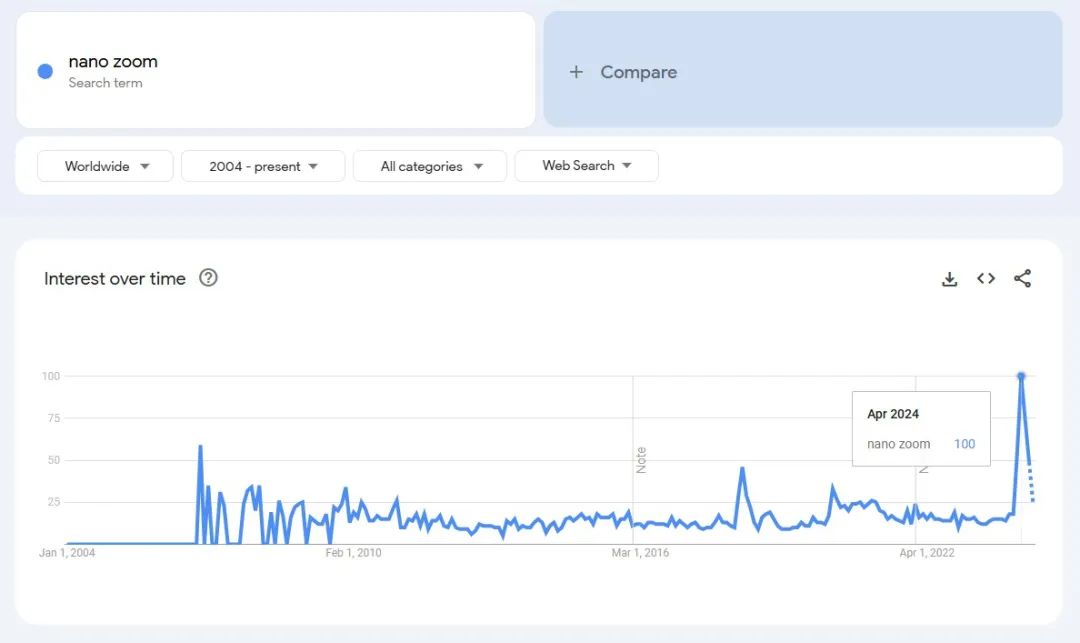Click the Feb 1, 2010 axis label
1080x643 pixels.
tap(353, 553)
